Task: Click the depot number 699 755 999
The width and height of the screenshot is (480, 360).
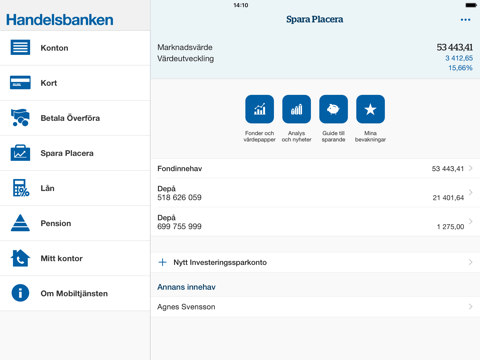Action: pyautogui.click(x=179, y=226)
